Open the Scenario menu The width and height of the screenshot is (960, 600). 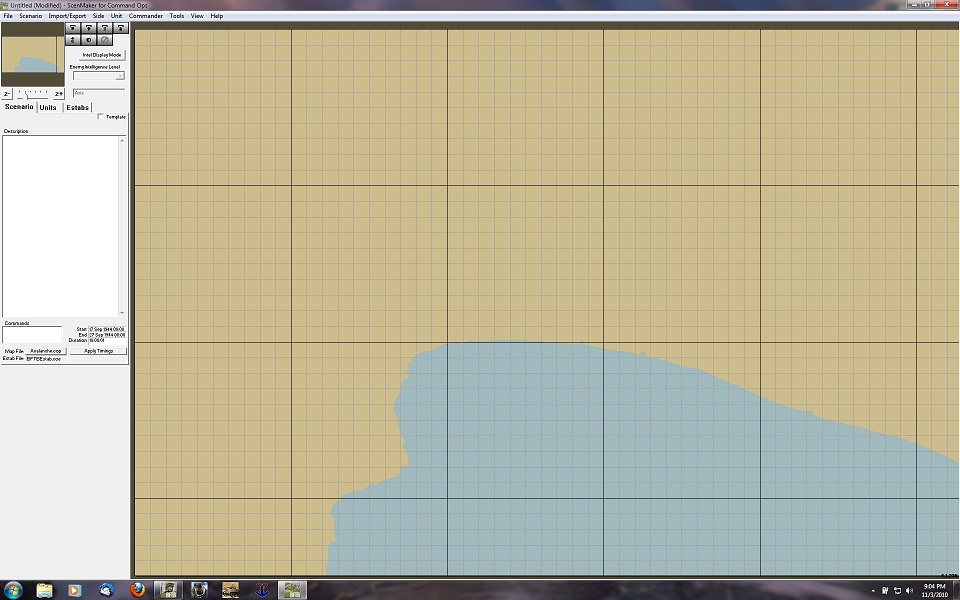[31, 16]
